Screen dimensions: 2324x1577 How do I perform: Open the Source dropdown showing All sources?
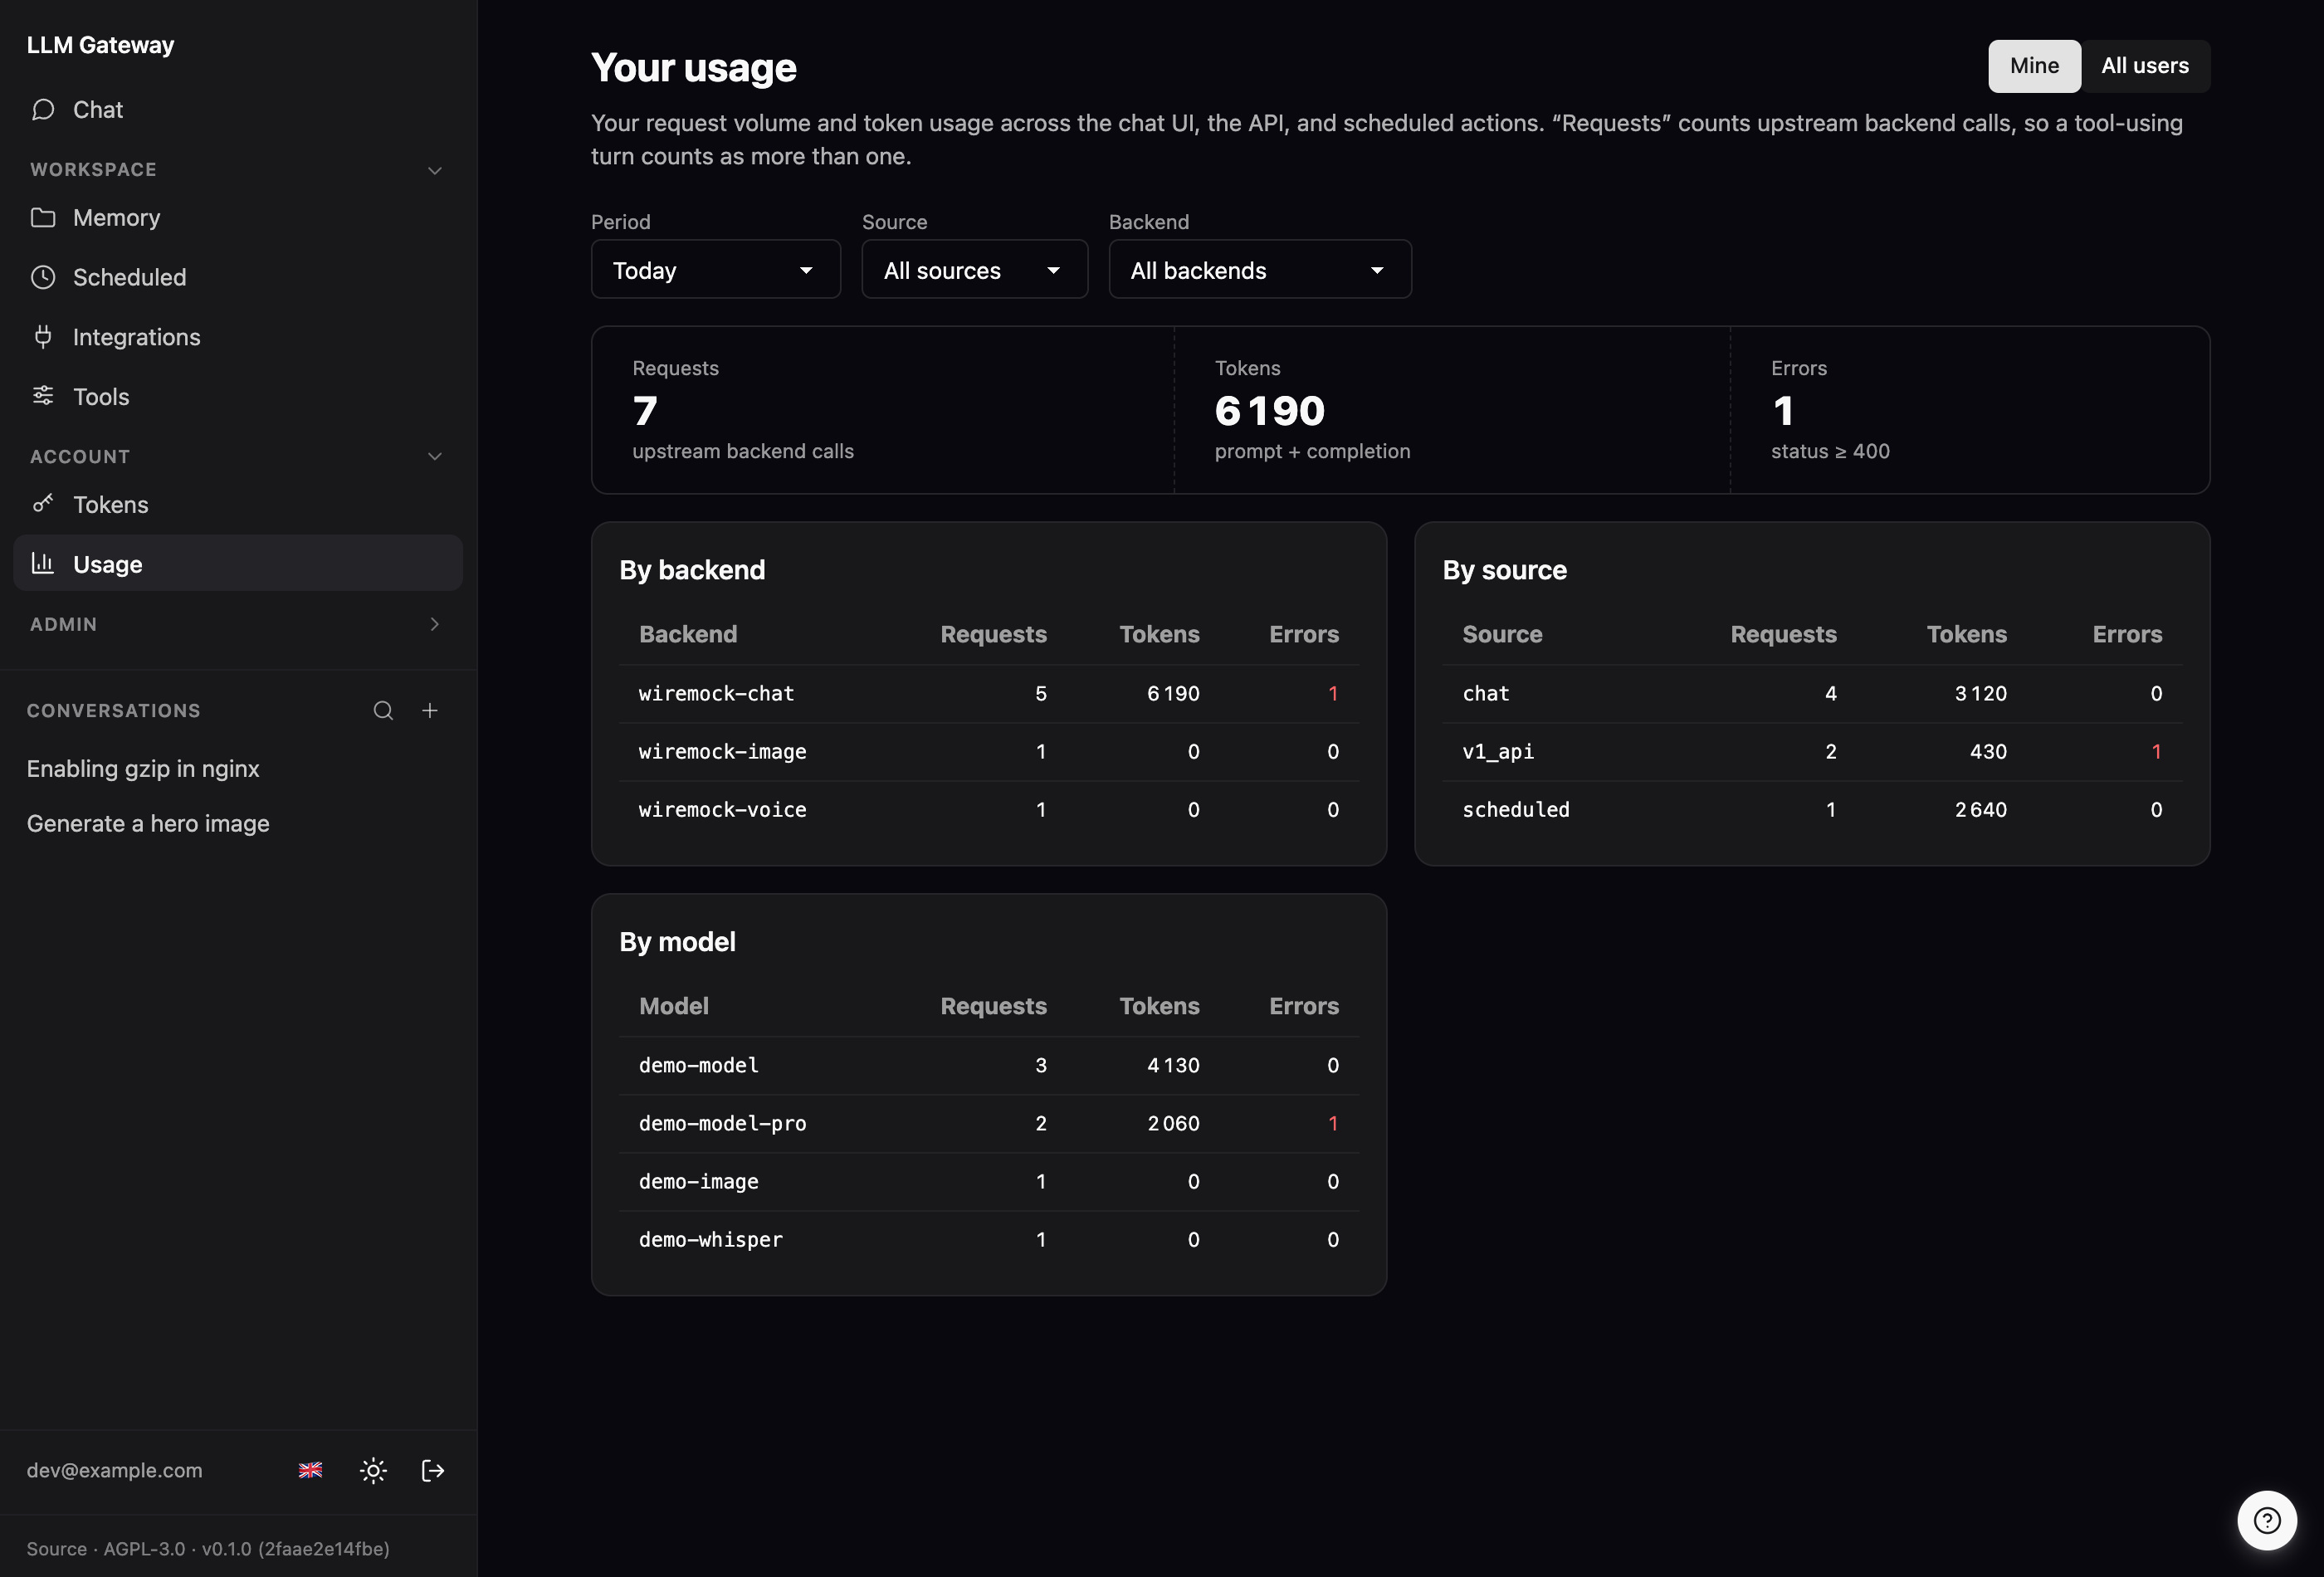(x=974, y=269)
